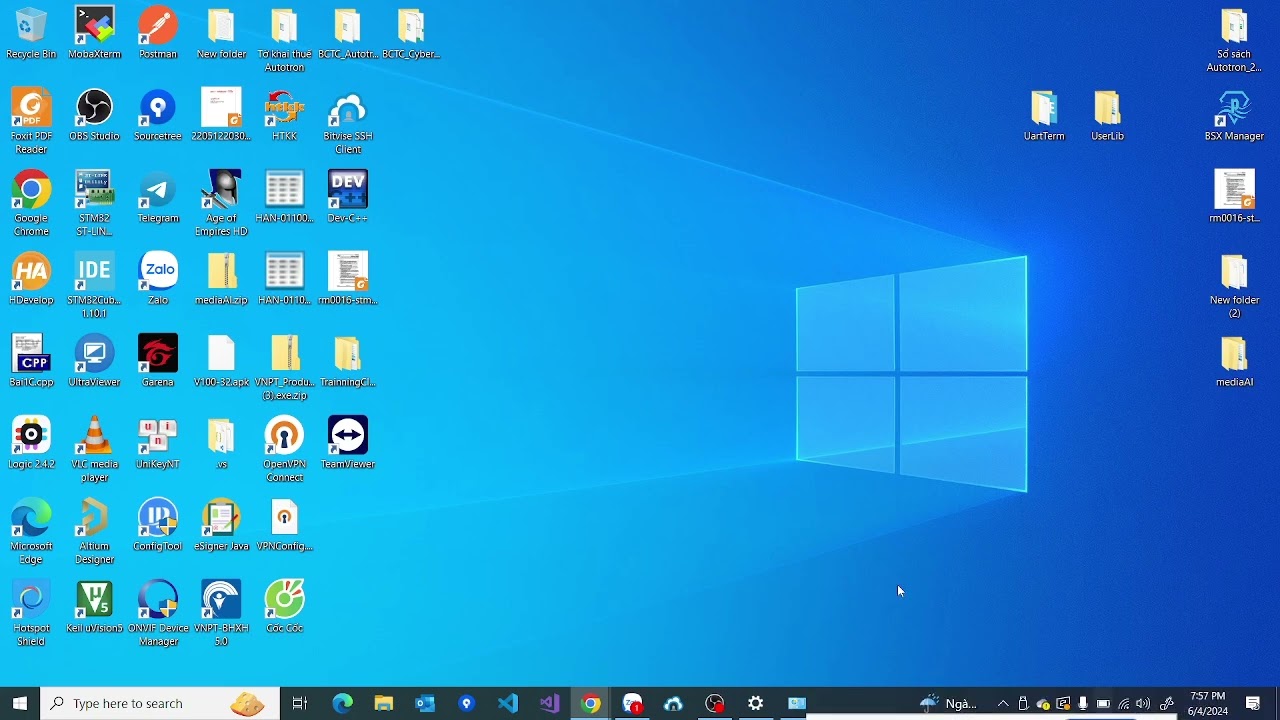Open the notification Action Center
Viewport: 1280px width, 720px height.
coord(1253,704)
